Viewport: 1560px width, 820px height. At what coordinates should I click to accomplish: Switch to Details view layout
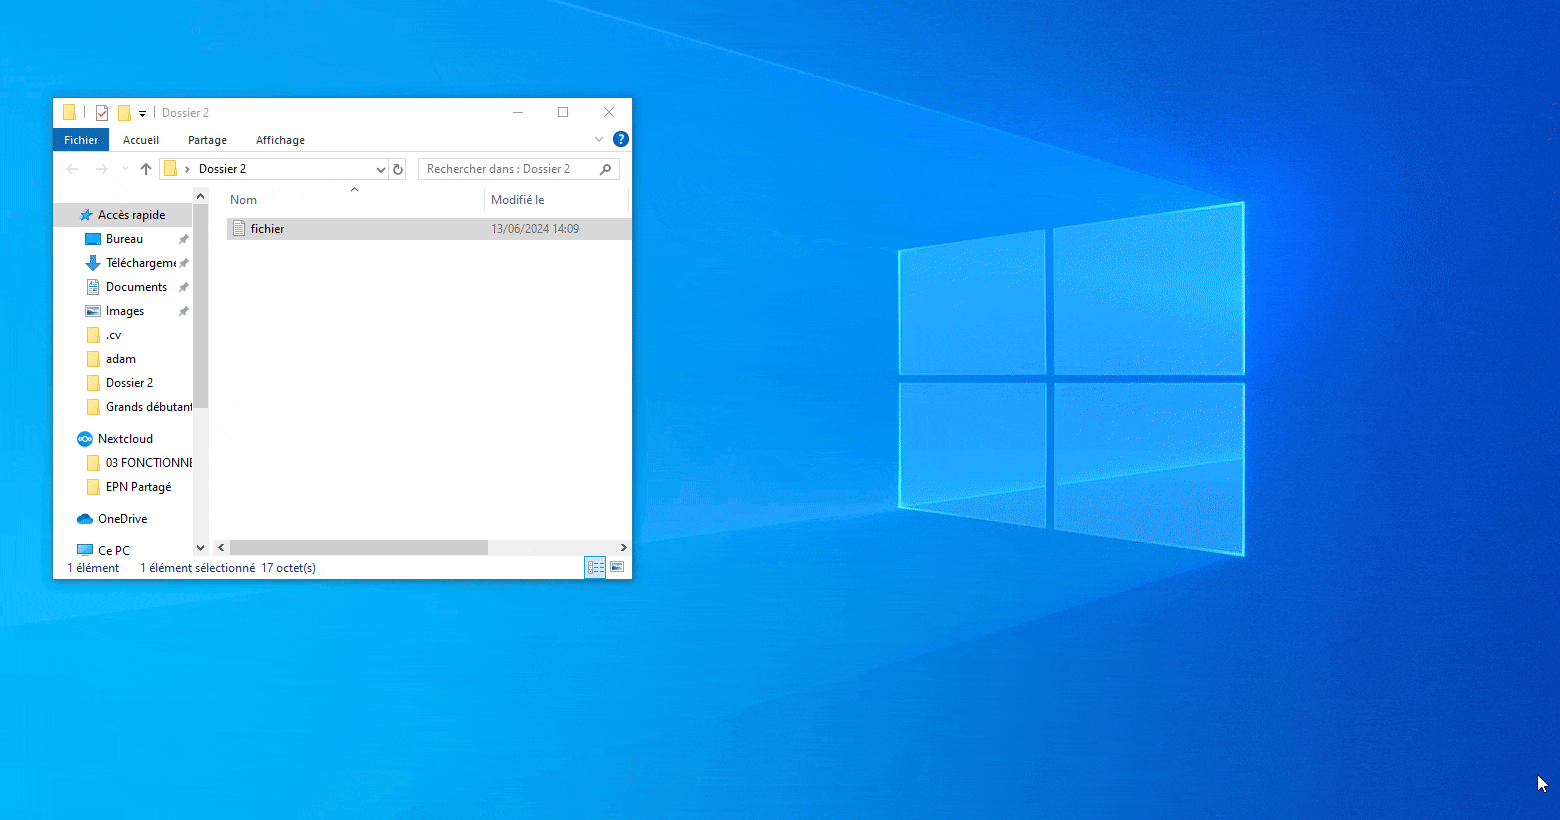click(x=595, y=567)
